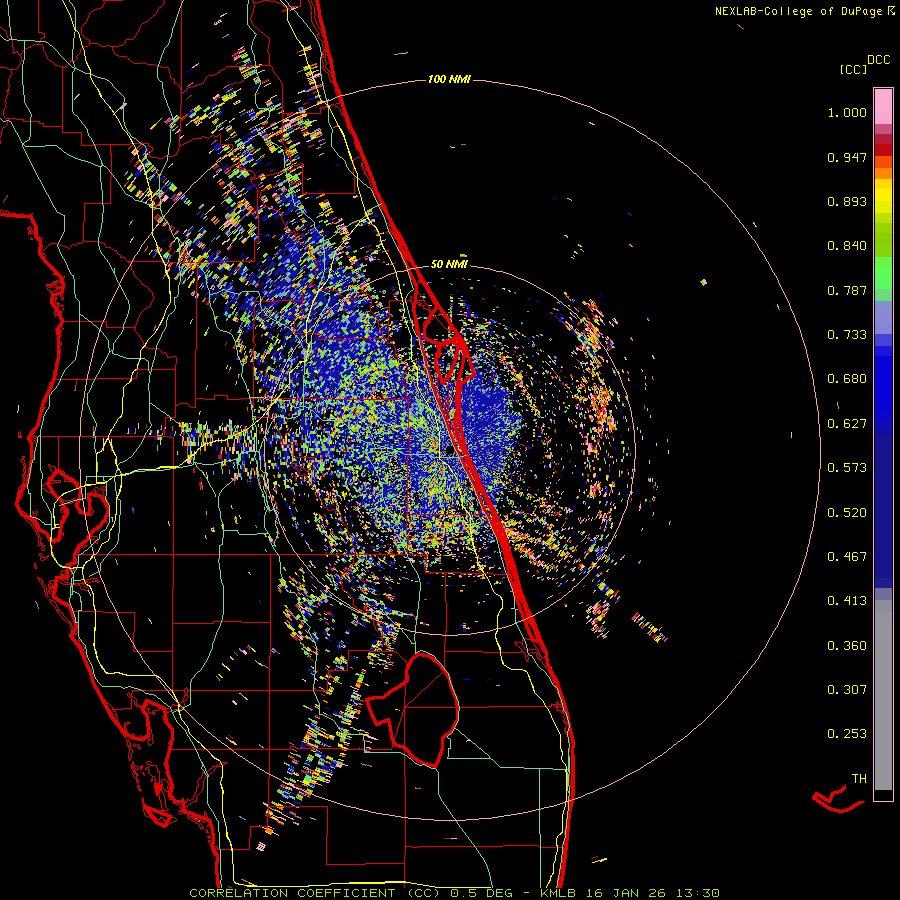
Task: Select the 0.467 scale value
Action: point(847,557)
